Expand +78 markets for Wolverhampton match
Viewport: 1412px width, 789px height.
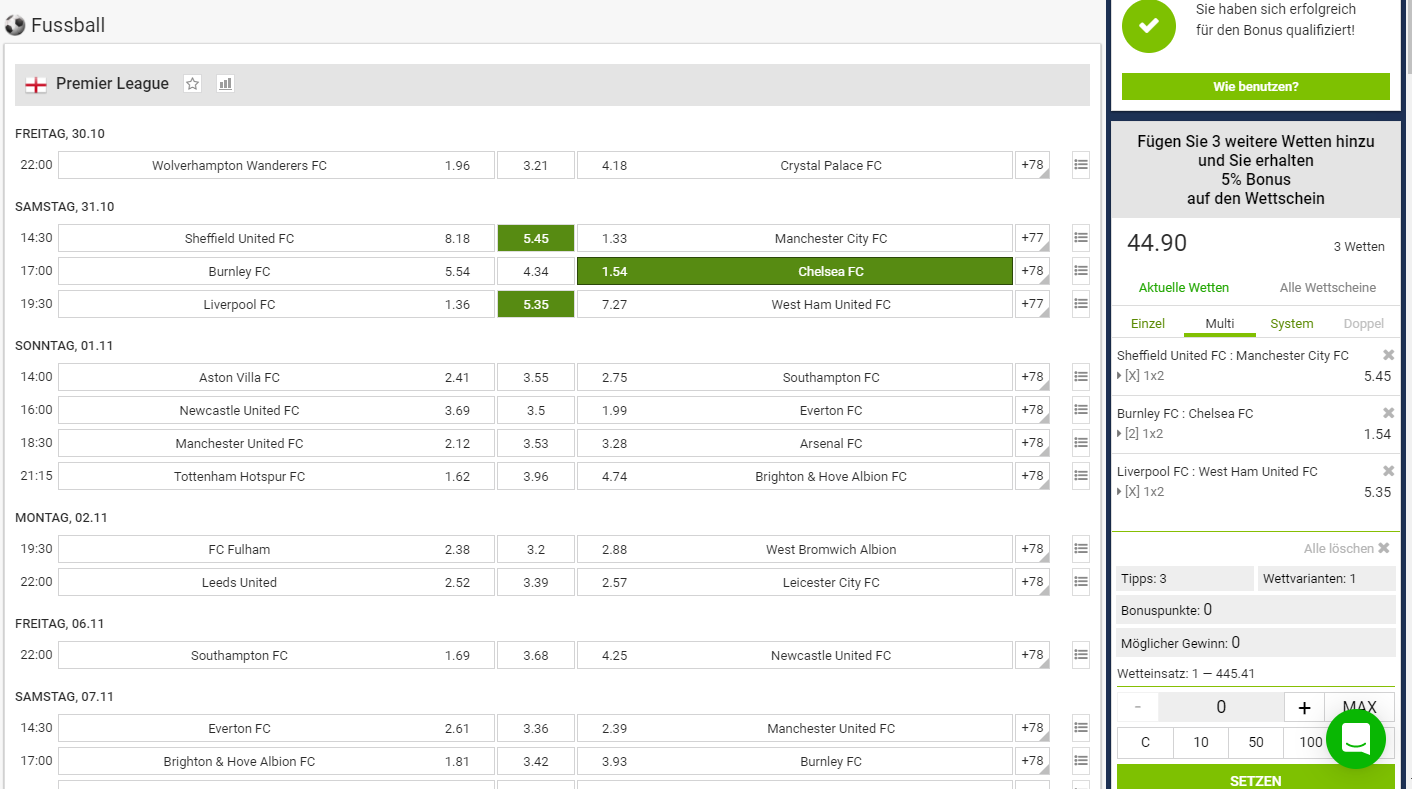(1033, 165)
